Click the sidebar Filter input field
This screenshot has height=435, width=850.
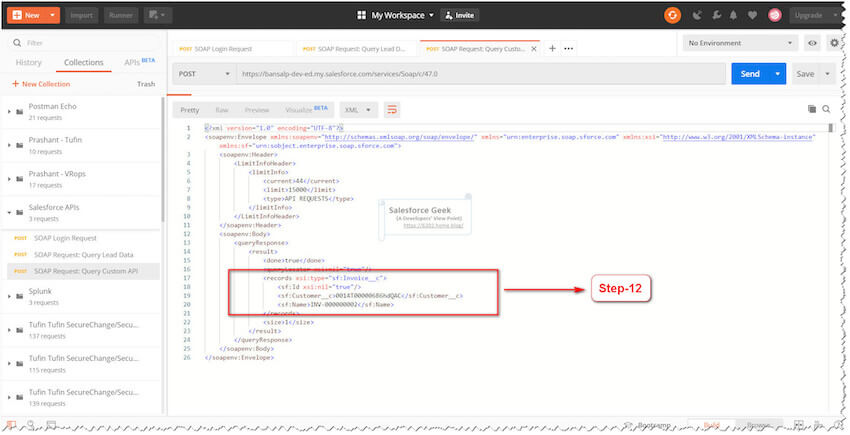pyautogui.click(x=82, y=43)
